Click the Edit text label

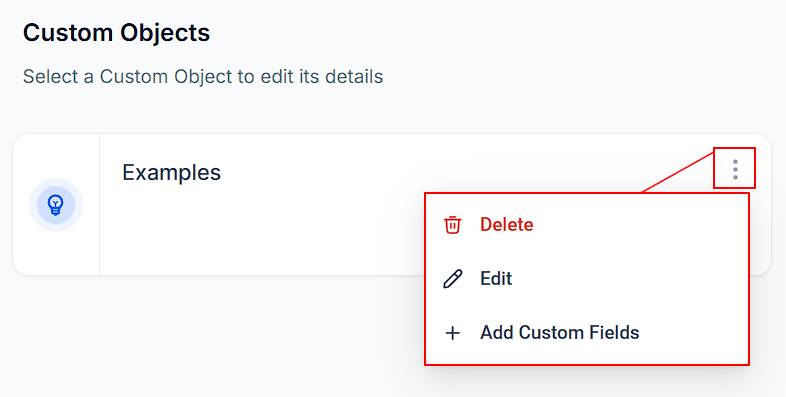coord(496,279)
